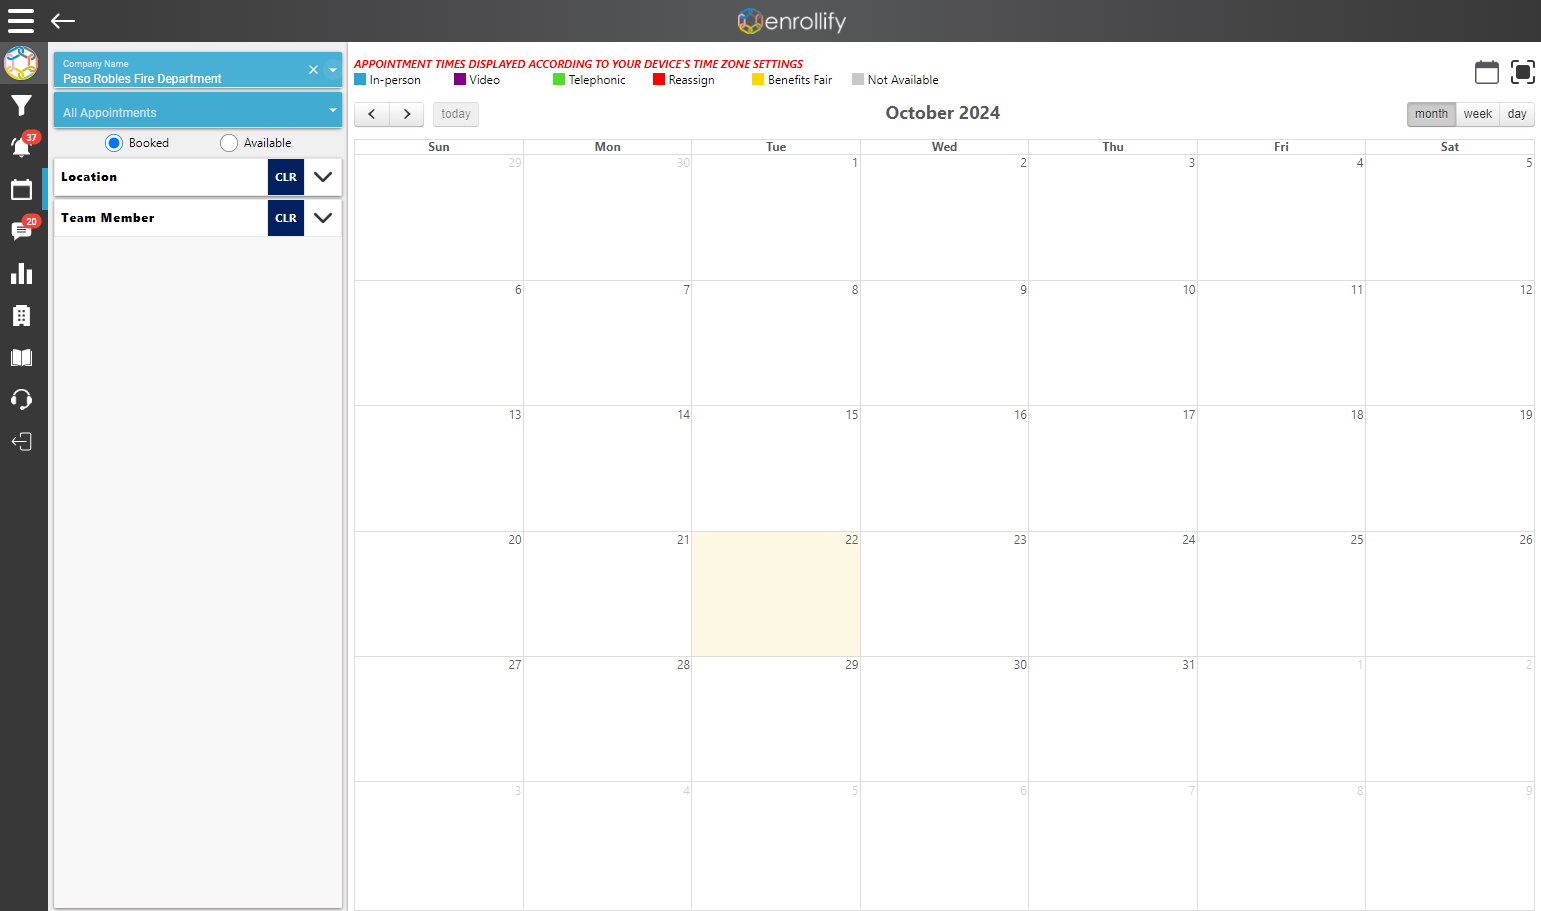Clear the Team Member filter with CLR
Viewport: 1541px width, 911px height.
pos(286,218)
